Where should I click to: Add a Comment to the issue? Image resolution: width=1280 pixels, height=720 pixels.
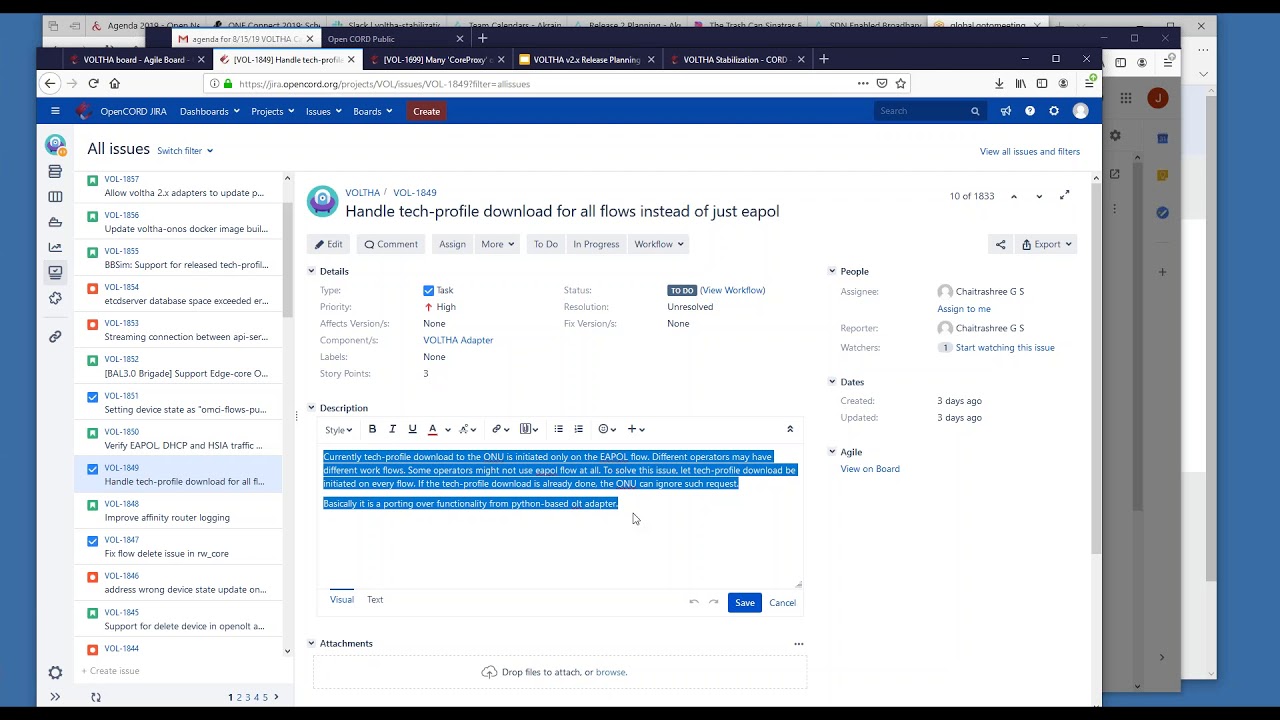[x=391, y=244]
